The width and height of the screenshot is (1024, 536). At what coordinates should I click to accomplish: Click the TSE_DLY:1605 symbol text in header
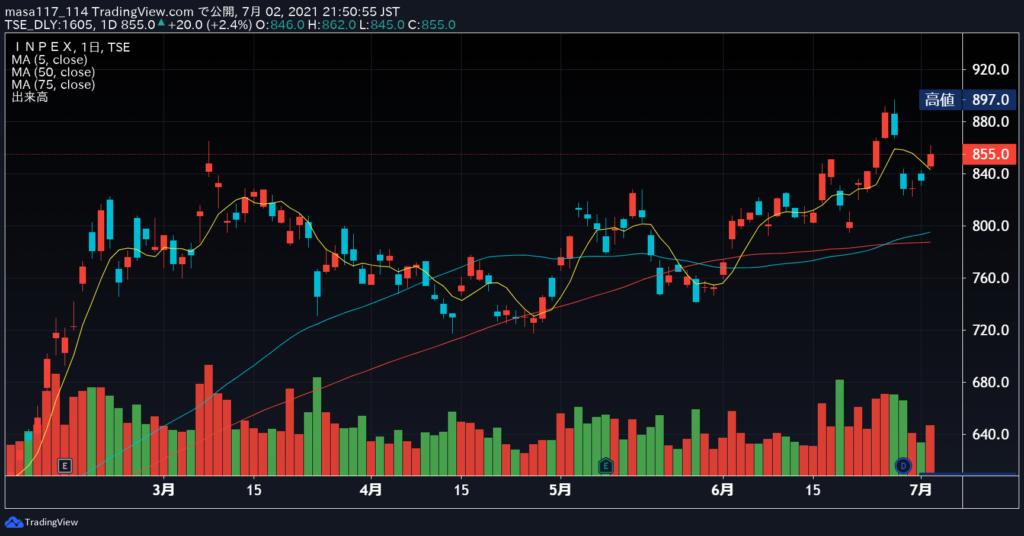(50, 25)
